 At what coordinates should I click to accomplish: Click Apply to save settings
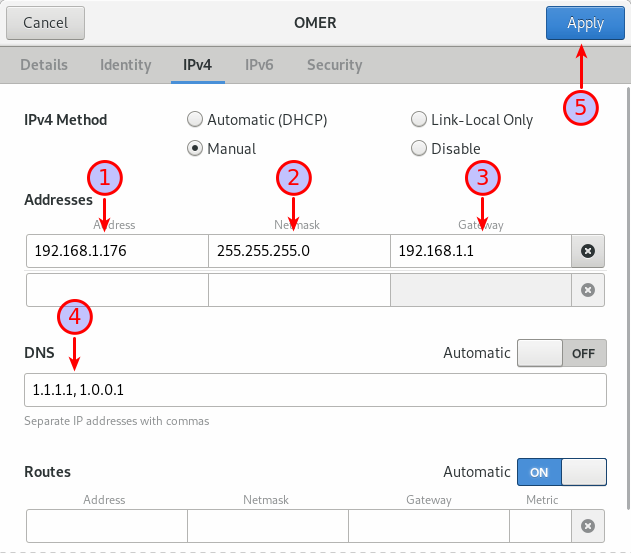[585, 23]
